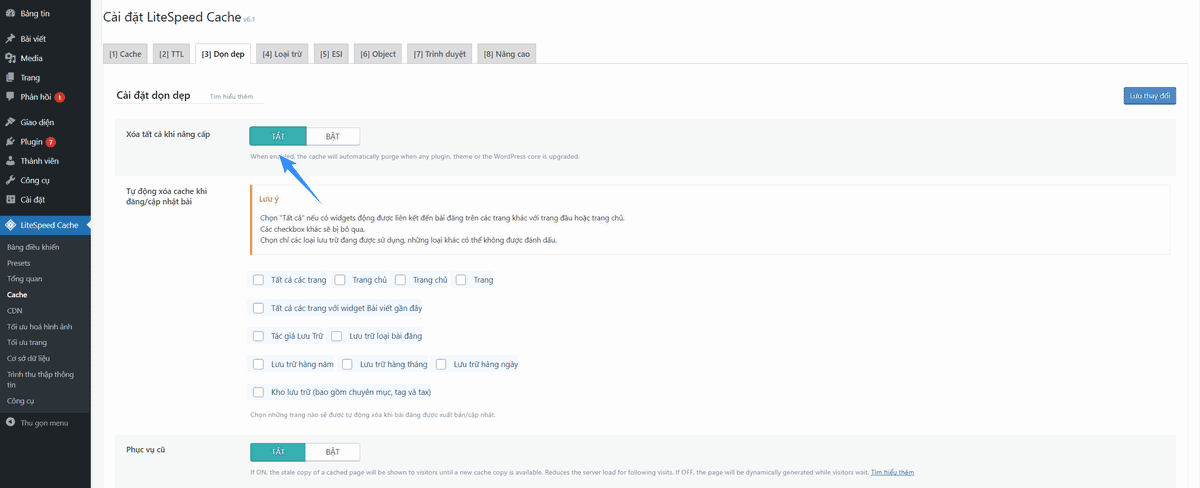Image resolution: width=1200 pixels, height=488 pixels.
Task: Open the CDN submenu item
Action: tap(14, 311)
